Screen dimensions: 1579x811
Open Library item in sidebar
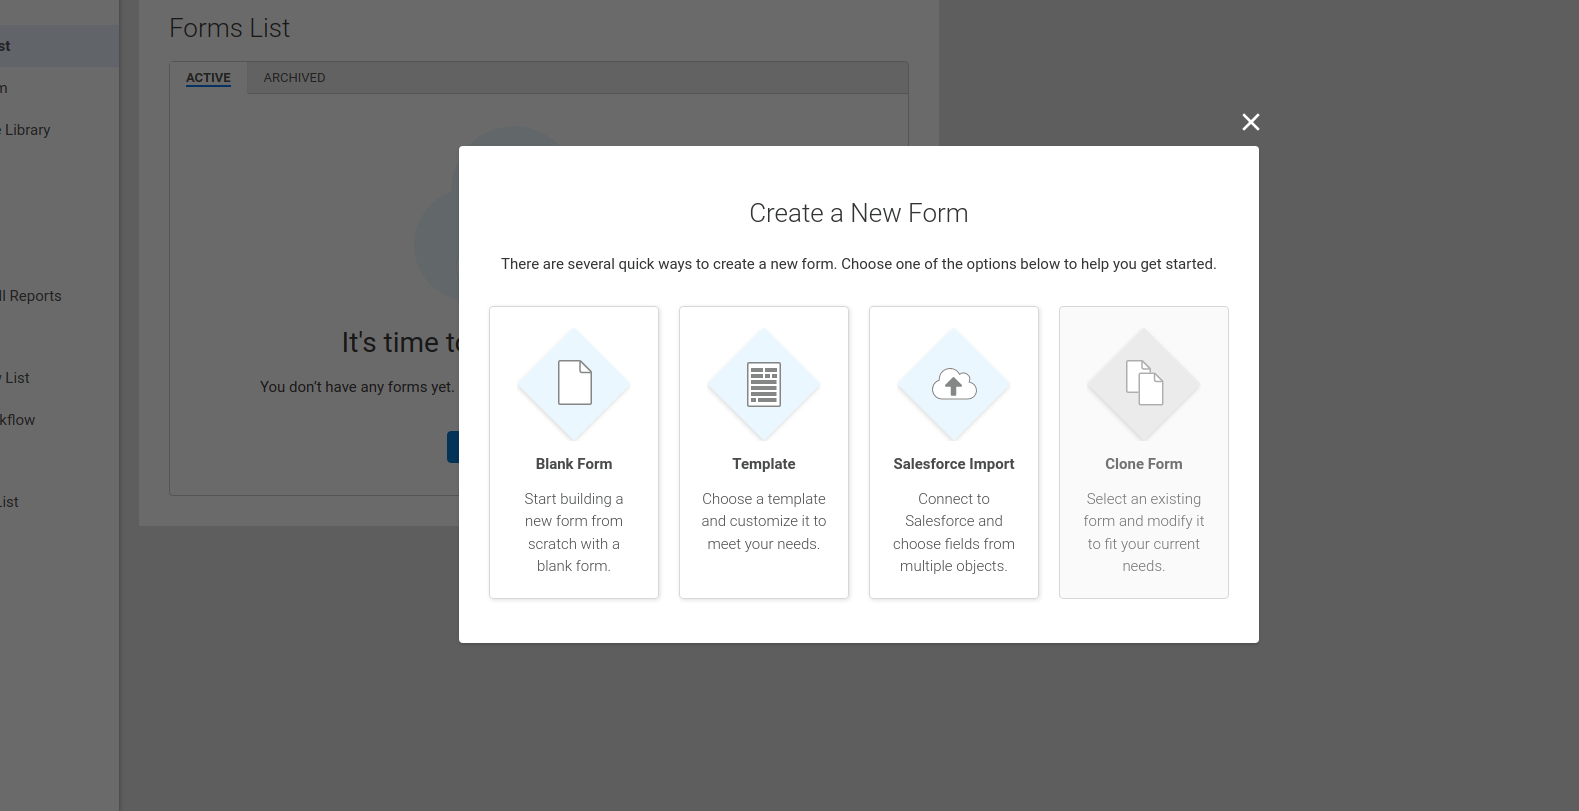coord(26,130)
